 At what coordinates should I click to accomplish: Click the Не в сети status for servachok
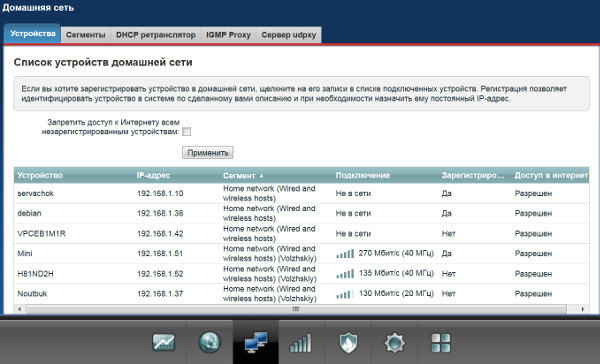point(353,193)
